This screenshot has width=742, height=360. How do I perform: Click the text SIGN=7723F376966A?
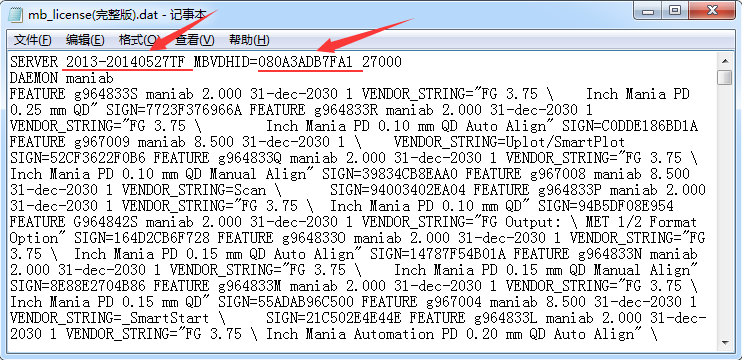pos(173,110)
